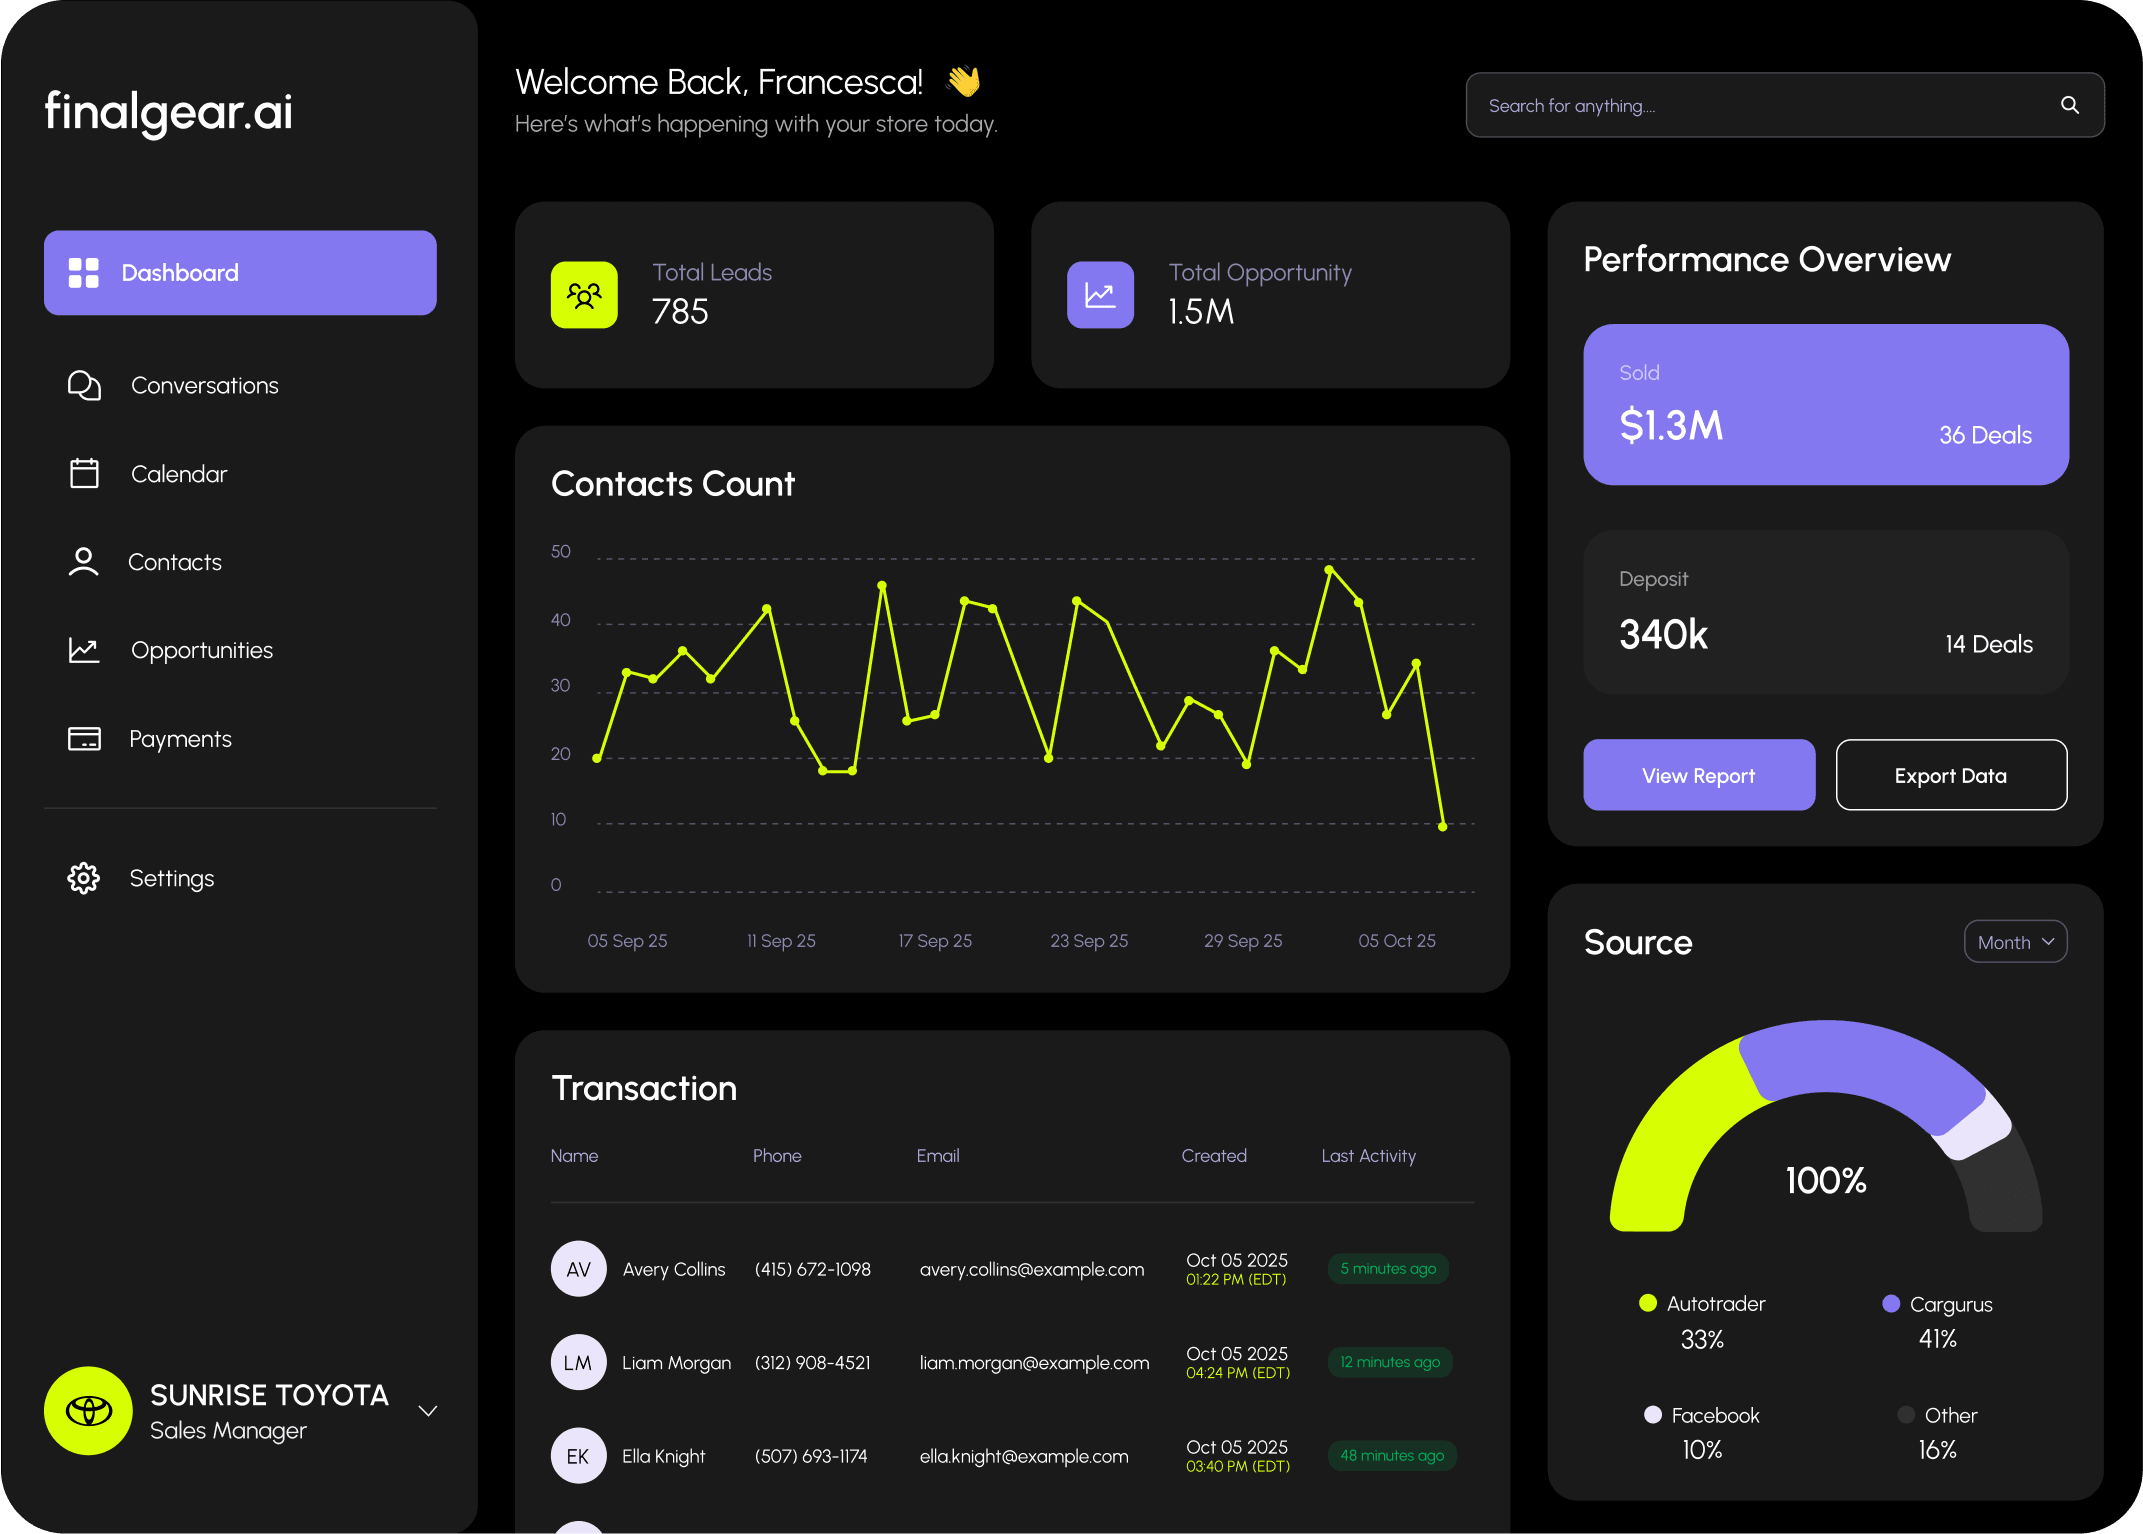Image resolution: width=2143 pixels, height=1534 pixels.
Task: Focus the Search for anything field
Action: coord(1760,105)
